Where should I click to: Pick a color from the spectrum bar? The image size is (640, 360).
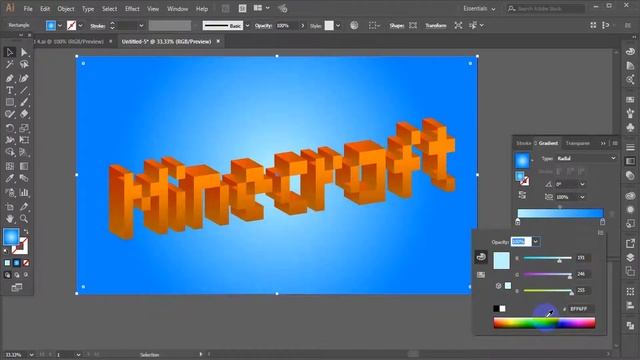pyautogui.click(x=544, y=323)
